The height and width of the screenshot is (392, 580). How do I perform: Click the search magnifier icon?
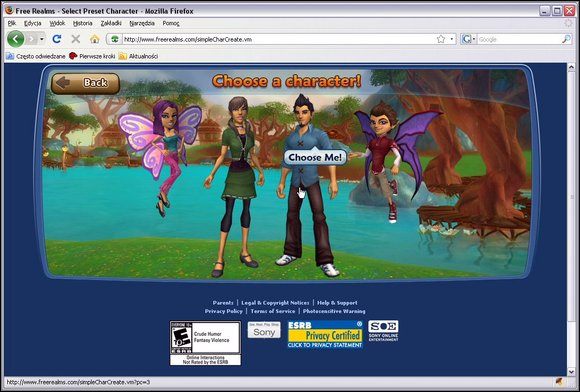point(566,39)
